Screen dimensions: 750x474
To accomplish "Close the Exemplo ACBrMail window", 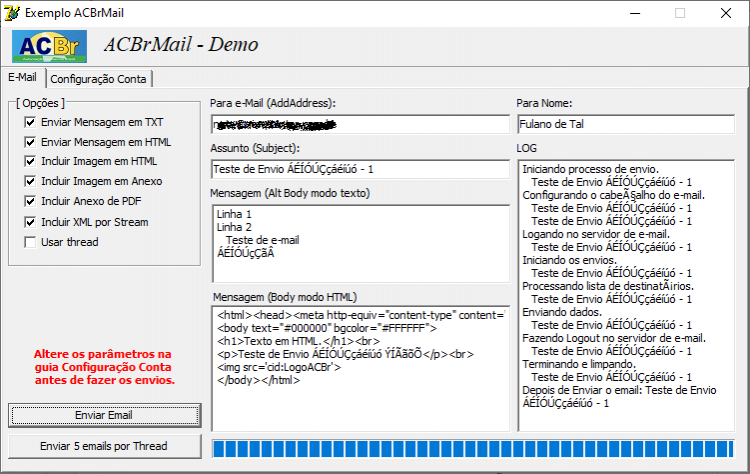I will [x=726, y=13].
